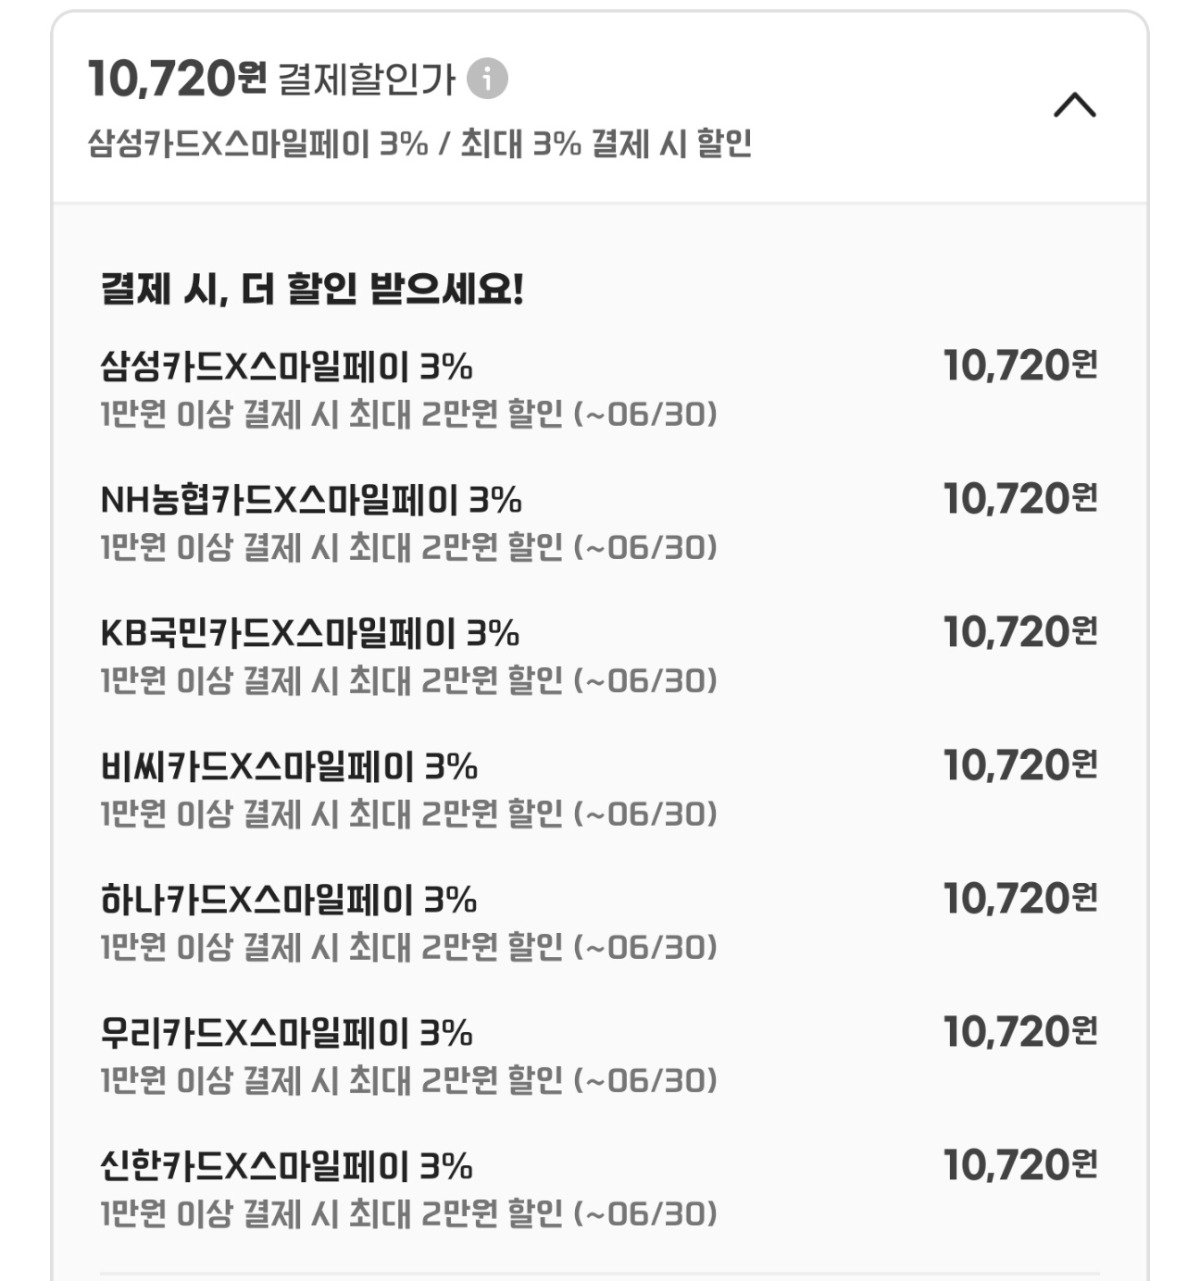Click 10,720원 price beside 삼성카드 row
1200x1281 pixels.
[x=1020, y=365]
